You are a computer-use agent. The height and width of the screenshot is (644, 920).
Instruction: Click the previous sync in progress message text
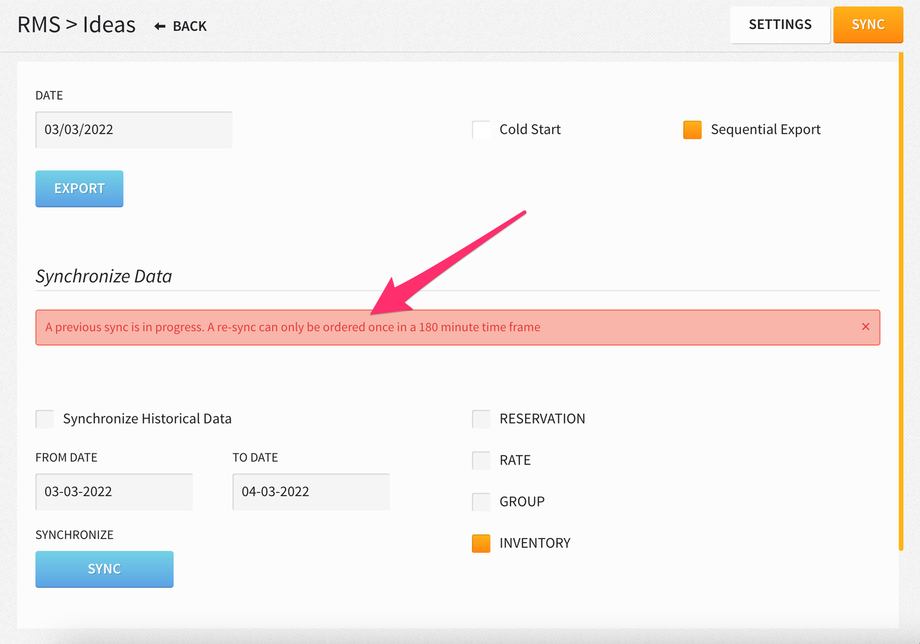click(x=293, y=327)
